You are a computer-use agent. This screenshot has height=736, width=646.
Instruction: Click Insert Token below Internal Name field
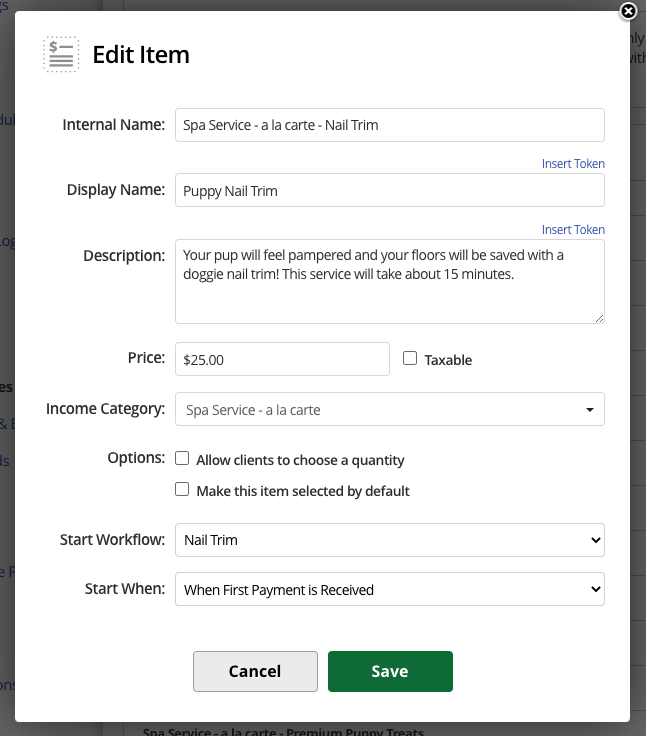click(x=573, y=164)
